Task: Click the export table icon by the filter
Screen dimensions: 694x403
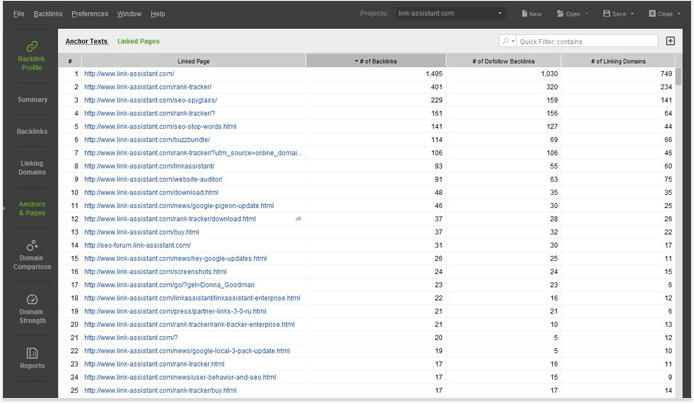Action: [670, 41]
